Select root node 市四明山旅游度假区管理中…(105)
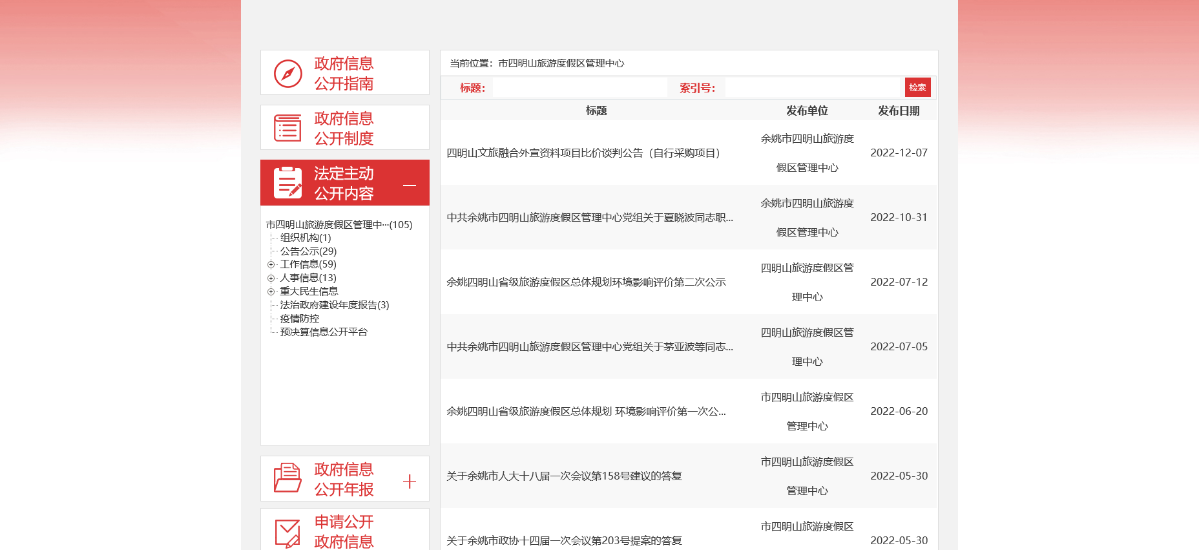Screen dimensions: 1199x550 click(340, 225)
